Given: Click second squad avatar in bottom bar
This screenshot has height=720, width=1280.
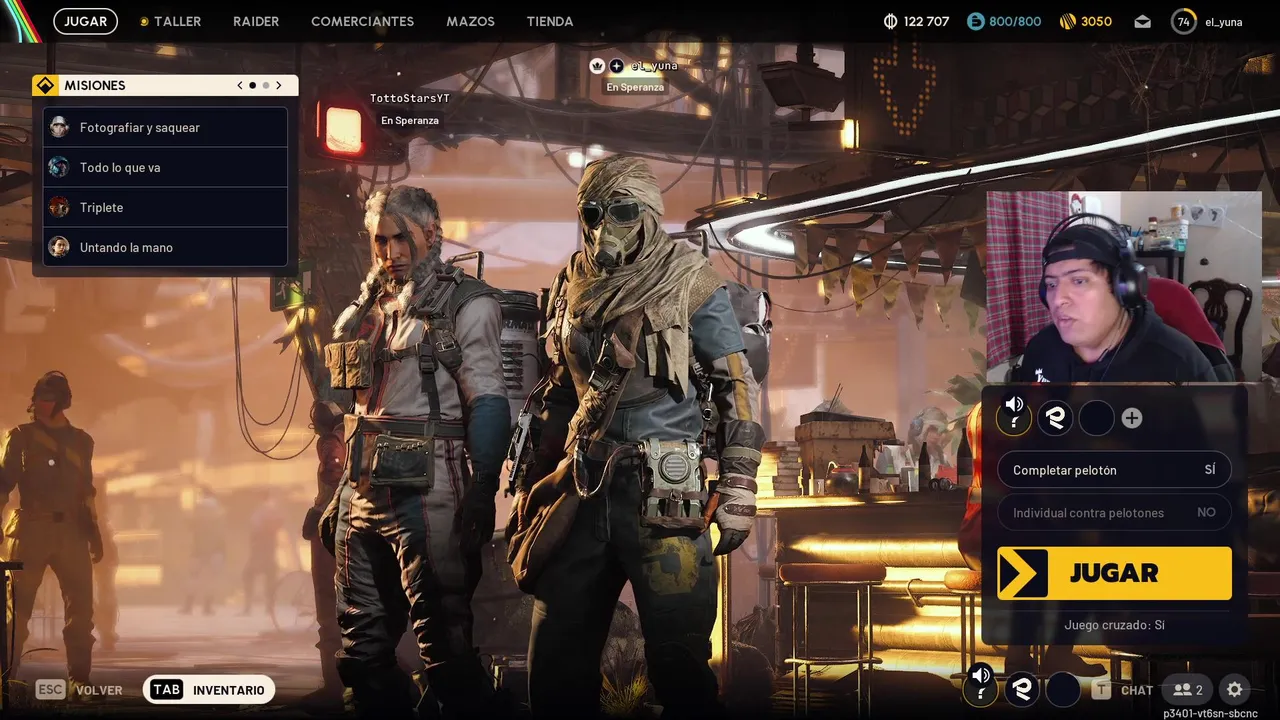Looking at the screenshot, I should pos(1022,688).
